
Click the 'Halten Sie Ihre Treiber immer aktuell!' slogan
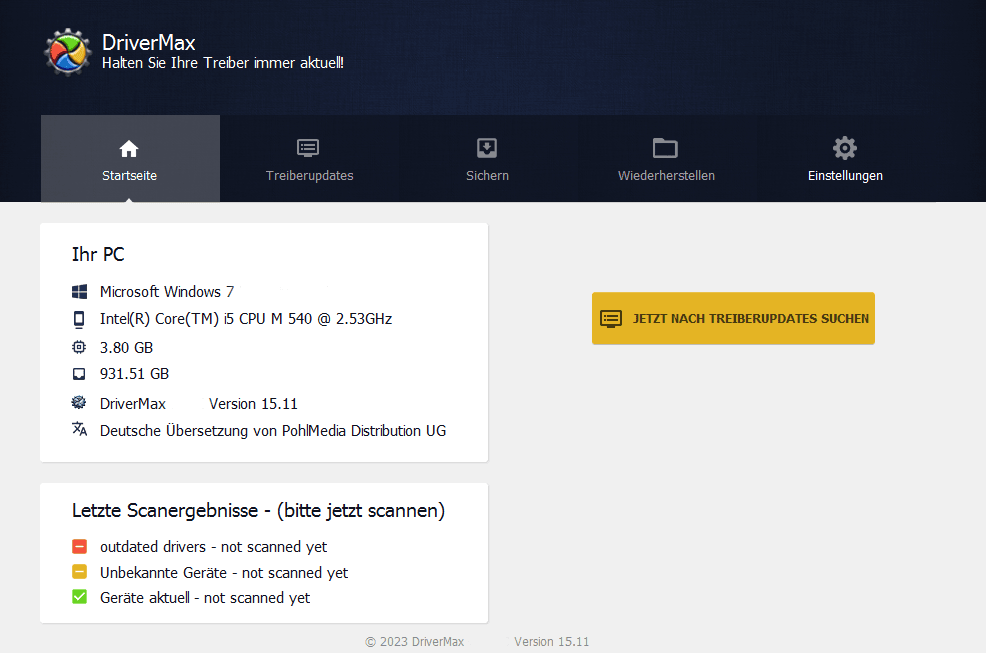coord(223,63)
